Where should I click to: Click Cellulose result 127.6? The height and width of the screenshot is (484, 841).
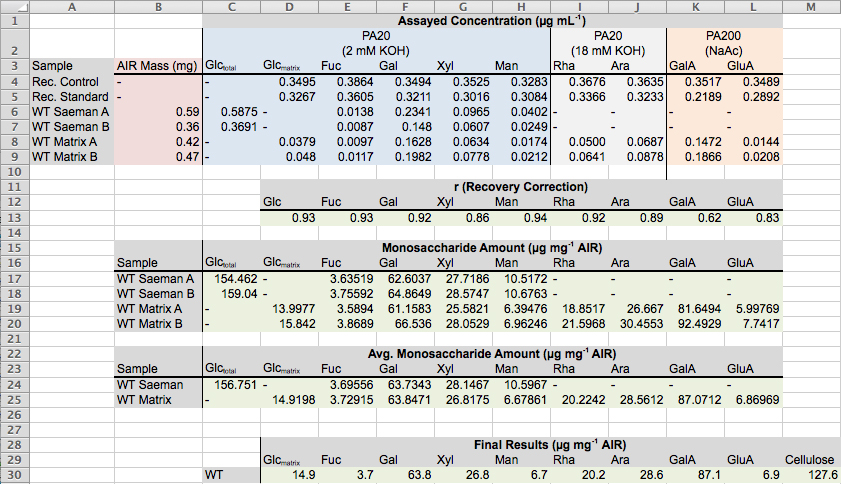[x=812, y=475]
